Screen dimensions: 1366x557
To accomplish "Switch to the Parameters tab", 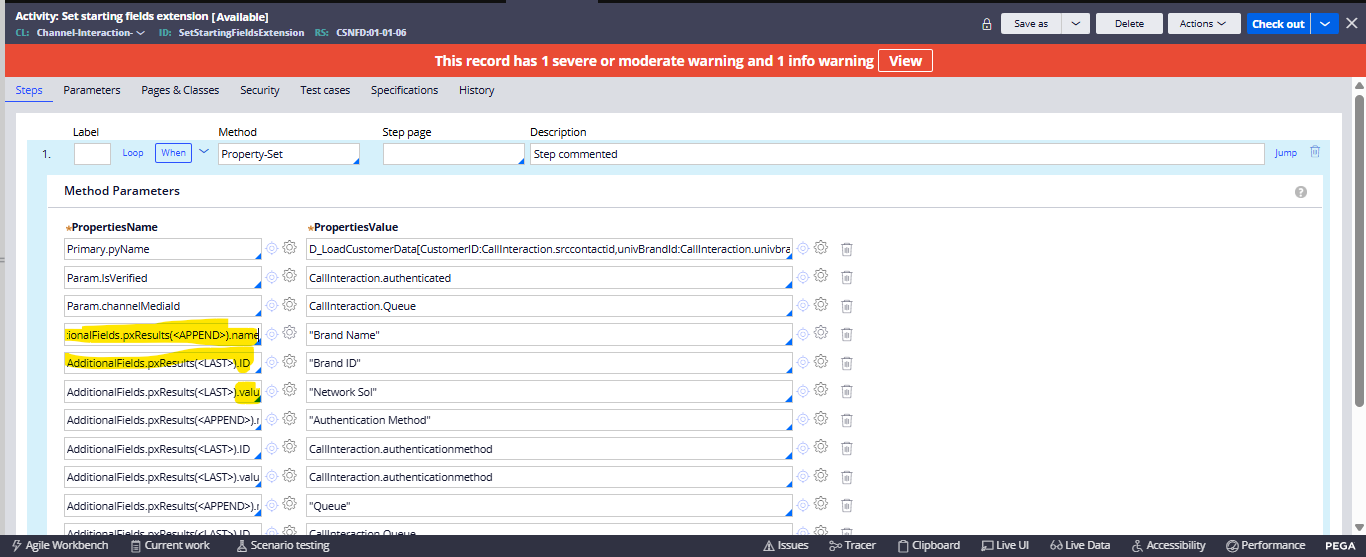I will 92,90.
